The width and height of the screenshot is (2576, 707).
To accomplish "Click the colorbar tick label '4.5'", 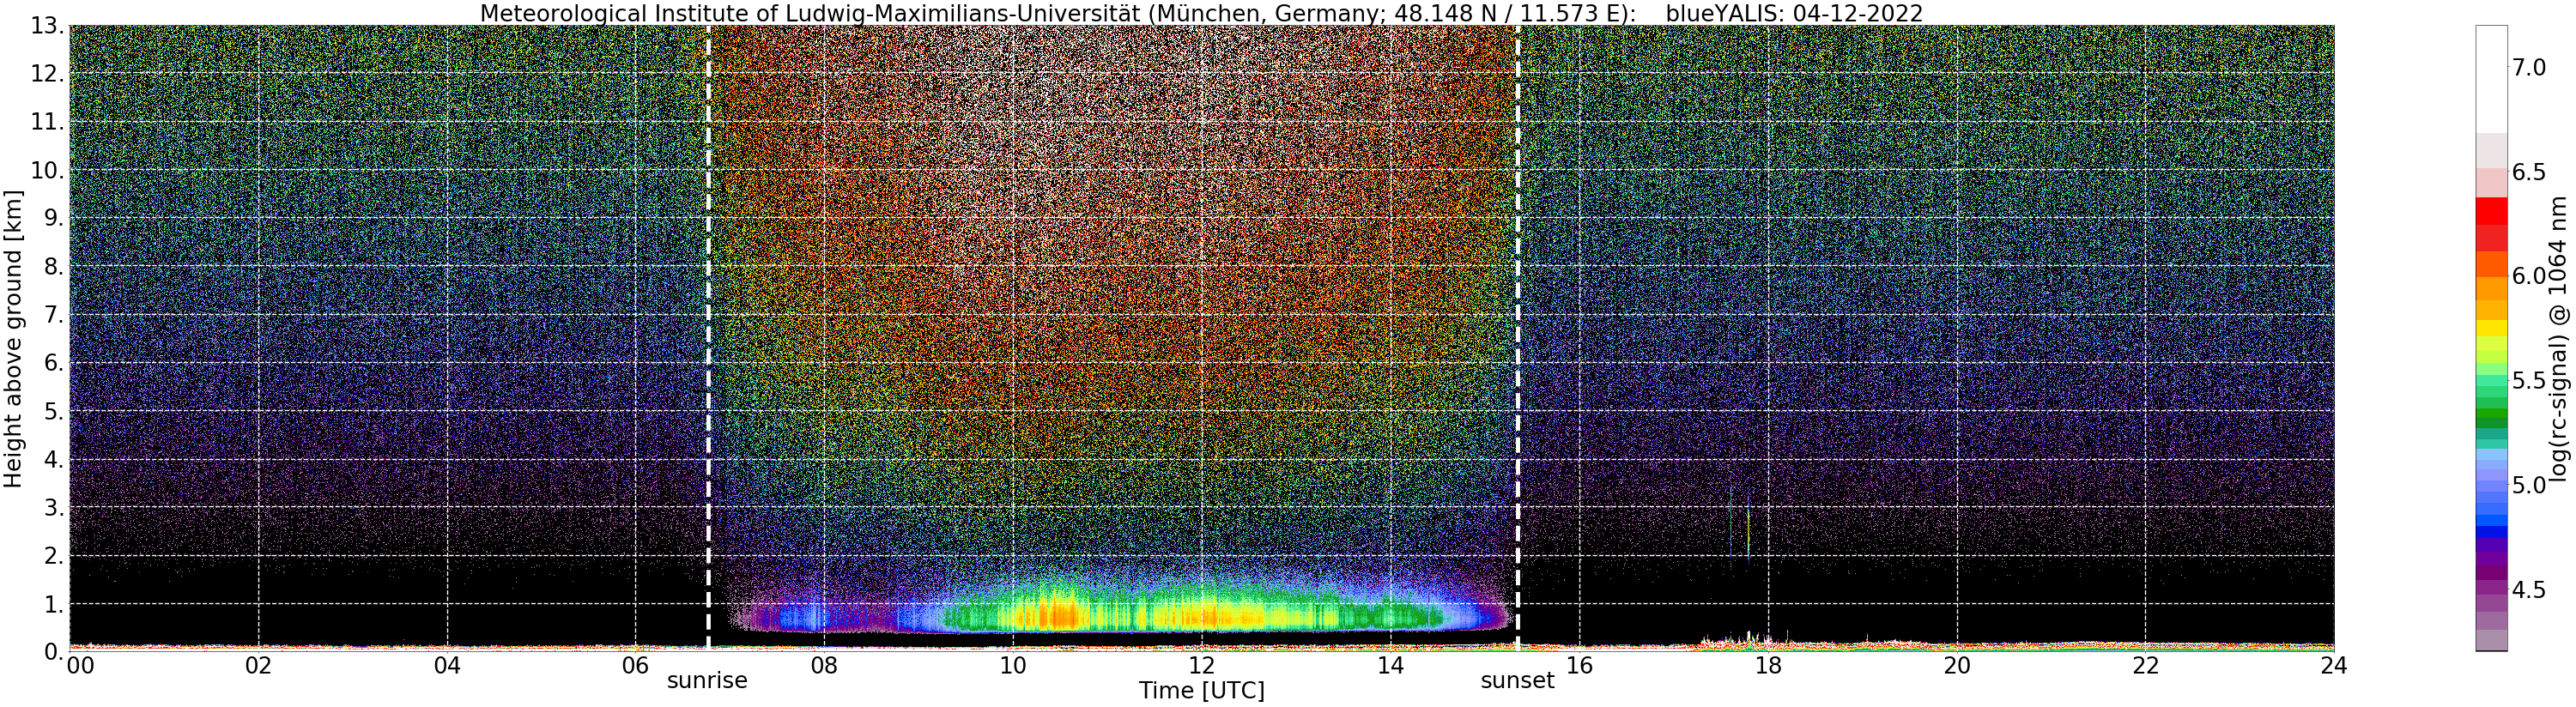I will click(x=2528, y=590).
